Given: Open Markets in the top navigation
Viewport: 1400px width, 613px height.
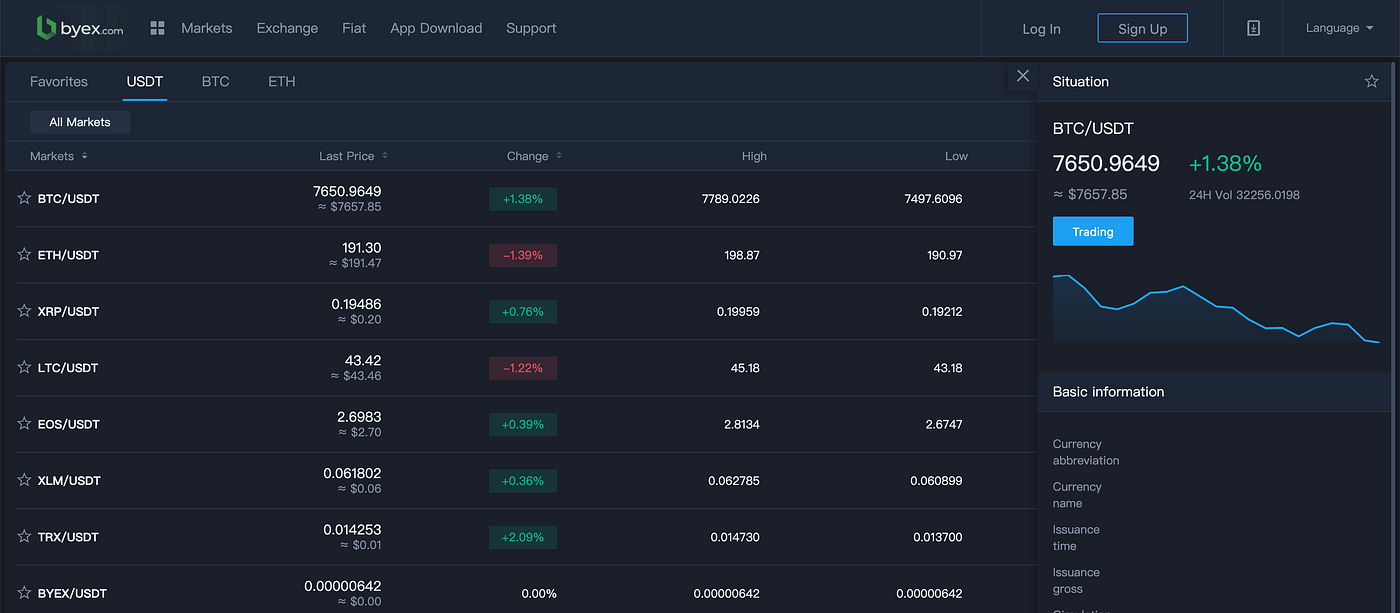Looking at the screenshot, I should pyautogui.click(x=207, y=28).
